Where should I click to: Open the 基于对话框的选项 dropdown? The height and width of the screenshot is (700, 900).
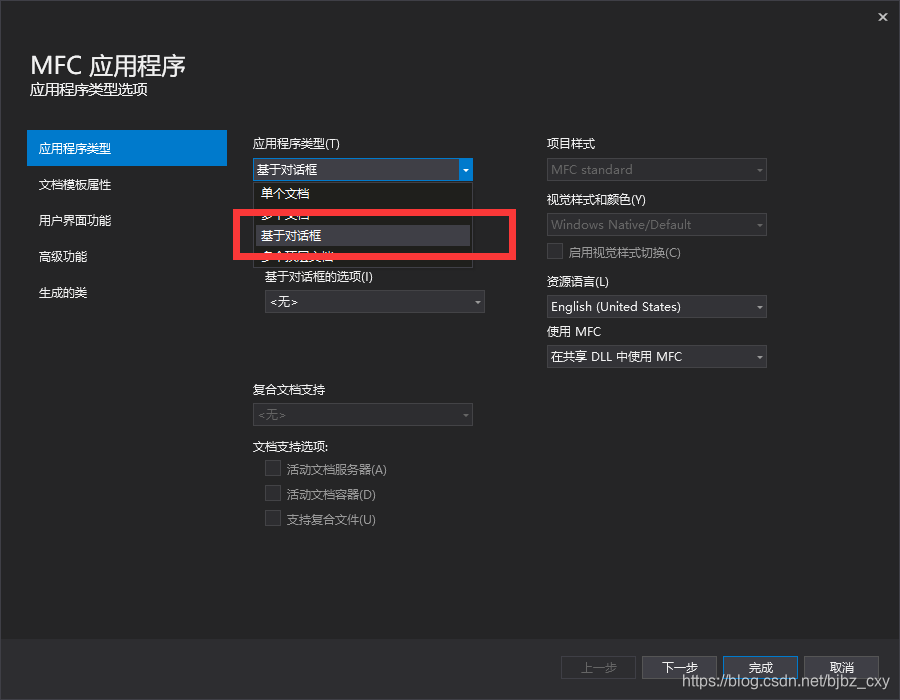click(x=374, y=300)
